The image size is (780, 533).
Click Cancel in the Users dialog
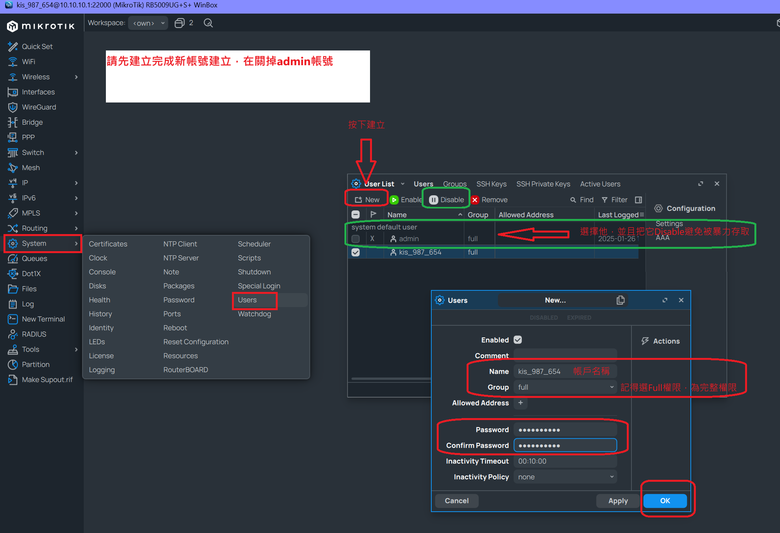point(457,501)
